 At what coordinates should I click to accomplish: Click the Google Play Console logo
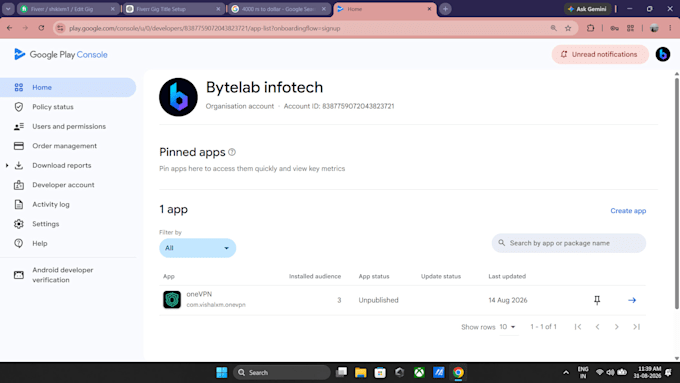pos(61,54)
